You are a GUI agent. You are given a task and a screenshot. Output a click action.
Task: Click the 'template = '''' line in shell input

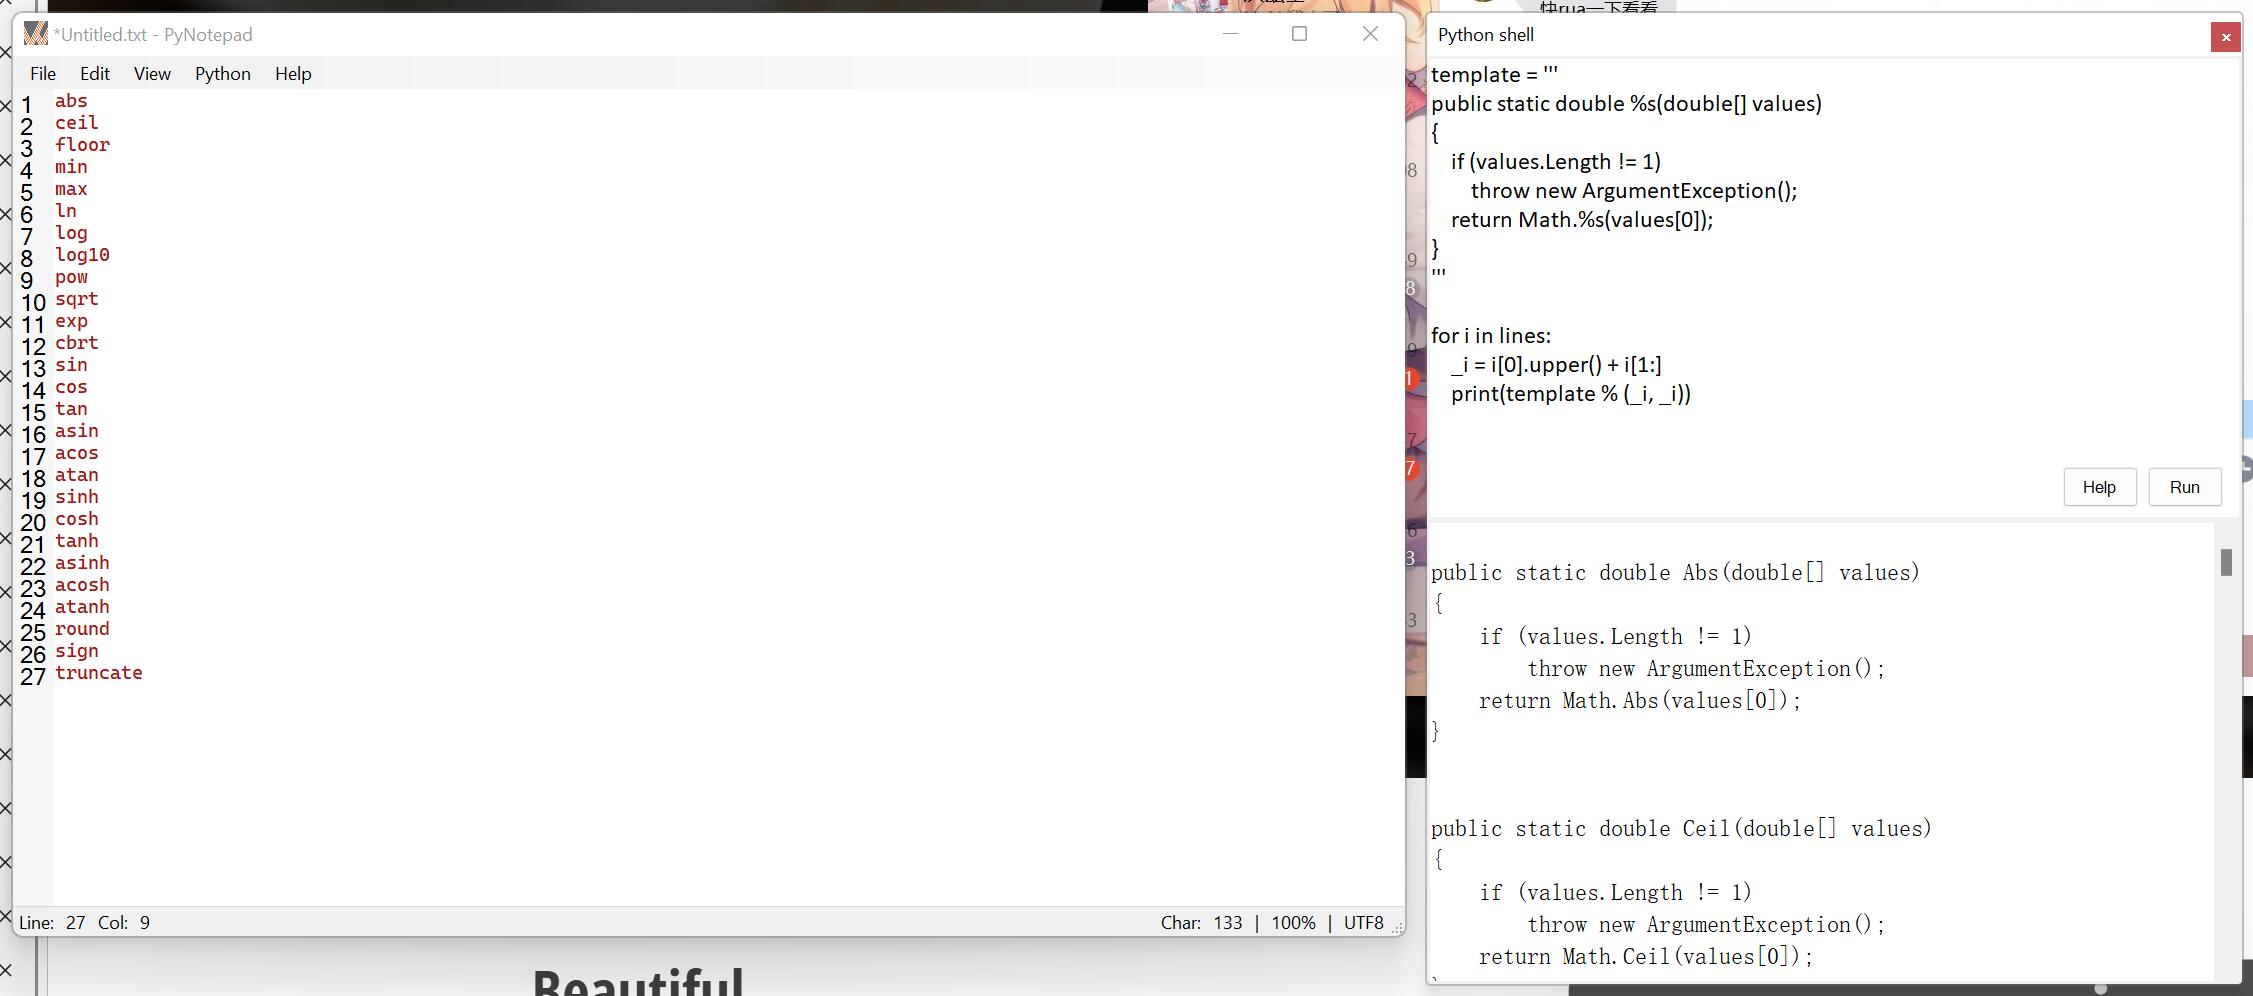(1494, 75)
